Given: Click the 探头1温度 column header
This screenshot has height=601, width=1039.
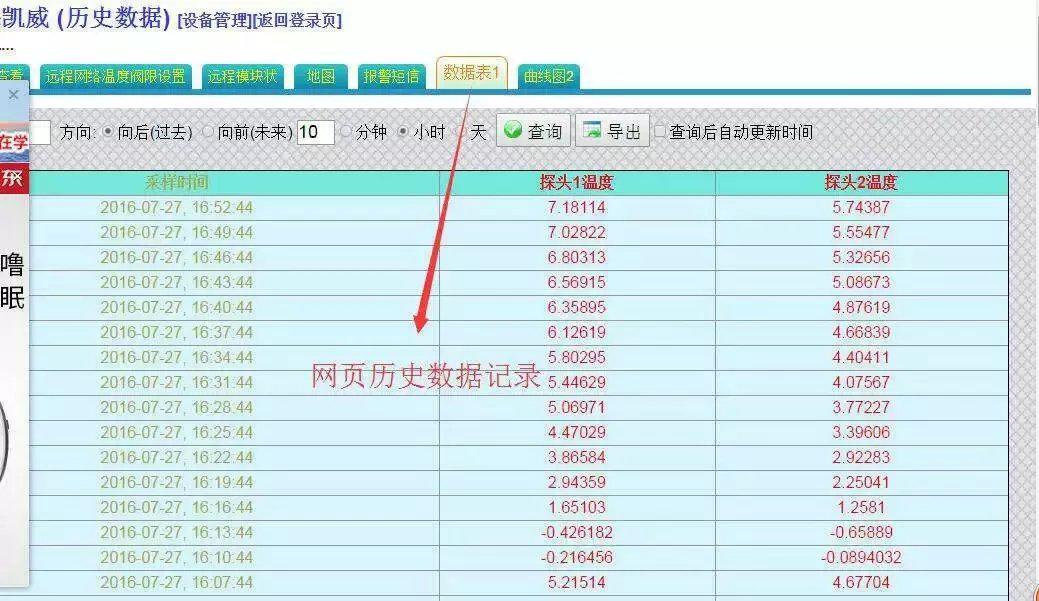Looking at the screenshot, I should click(576, 182).
